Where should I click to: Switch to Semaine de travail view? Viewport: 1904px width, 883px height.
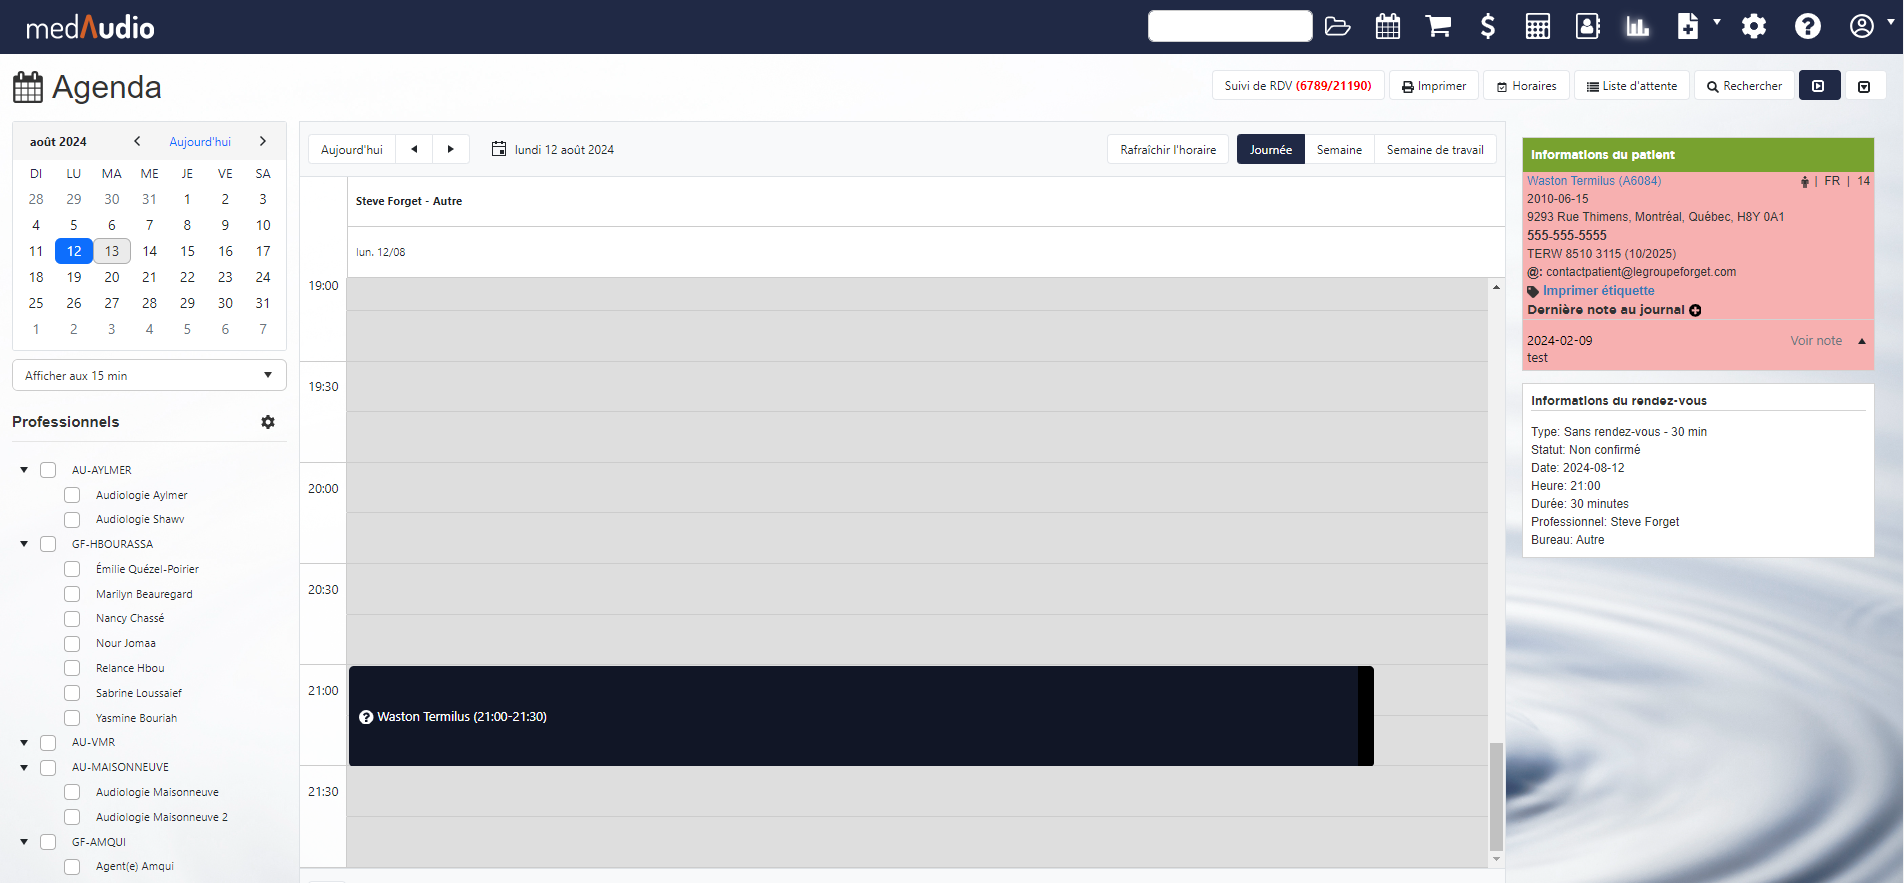click(1434, 150)
